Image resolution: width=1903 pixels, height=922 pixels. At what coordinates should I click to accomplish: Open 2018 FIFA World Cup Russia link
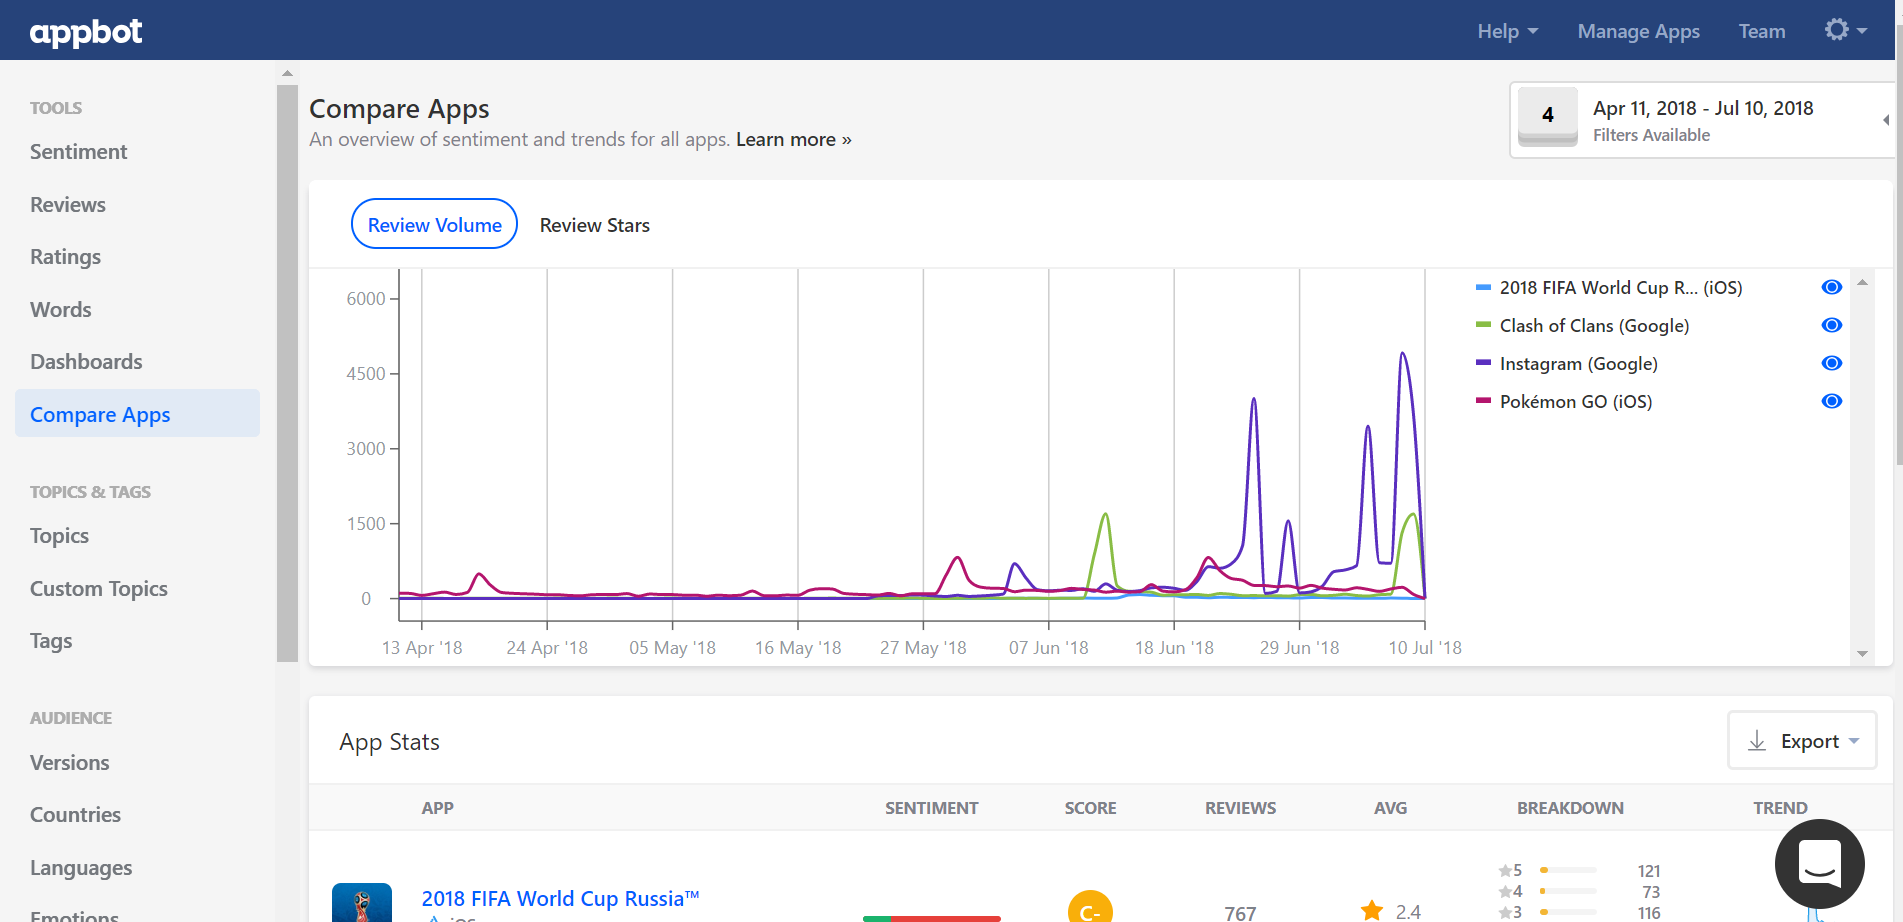tap(560, 898)
